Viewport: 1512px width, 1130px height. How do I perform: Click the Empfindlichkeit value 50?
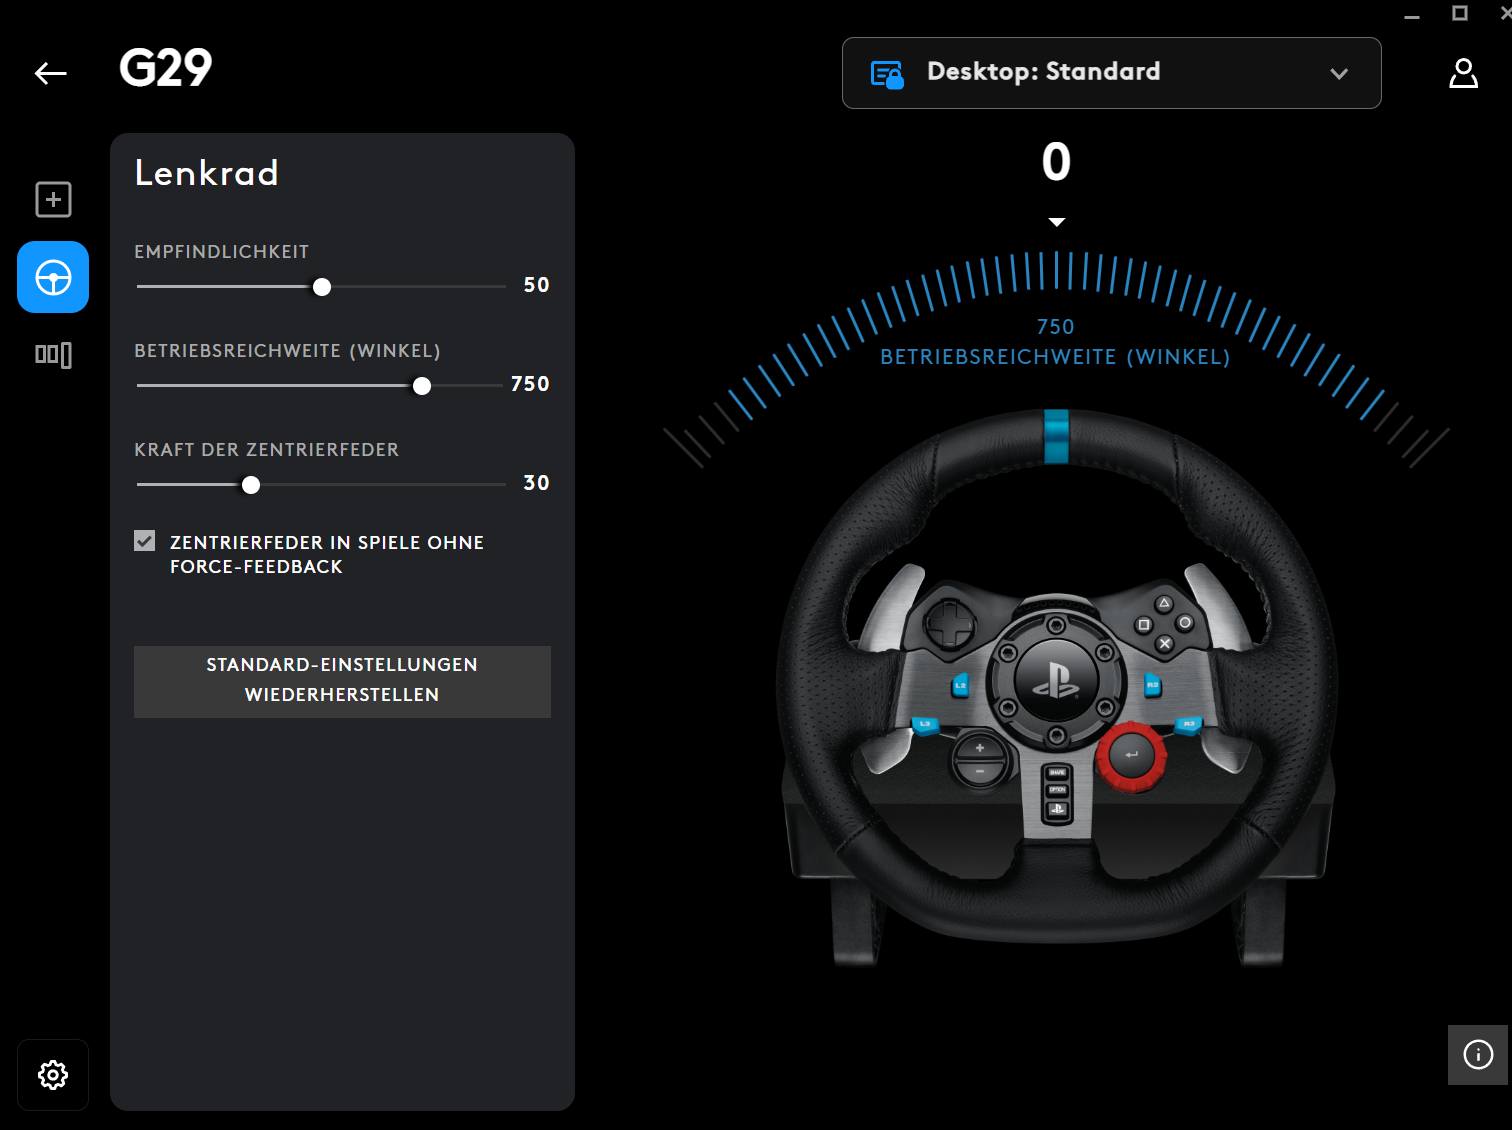coord(536,285)
